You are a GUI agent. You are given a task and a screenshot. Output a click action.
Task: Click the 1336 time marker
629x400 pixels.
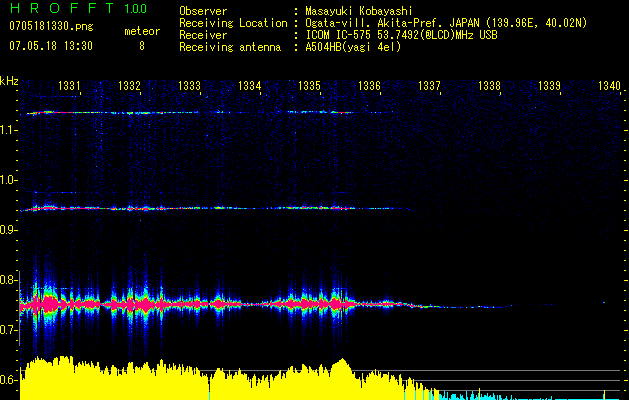[x=369, y=85]
